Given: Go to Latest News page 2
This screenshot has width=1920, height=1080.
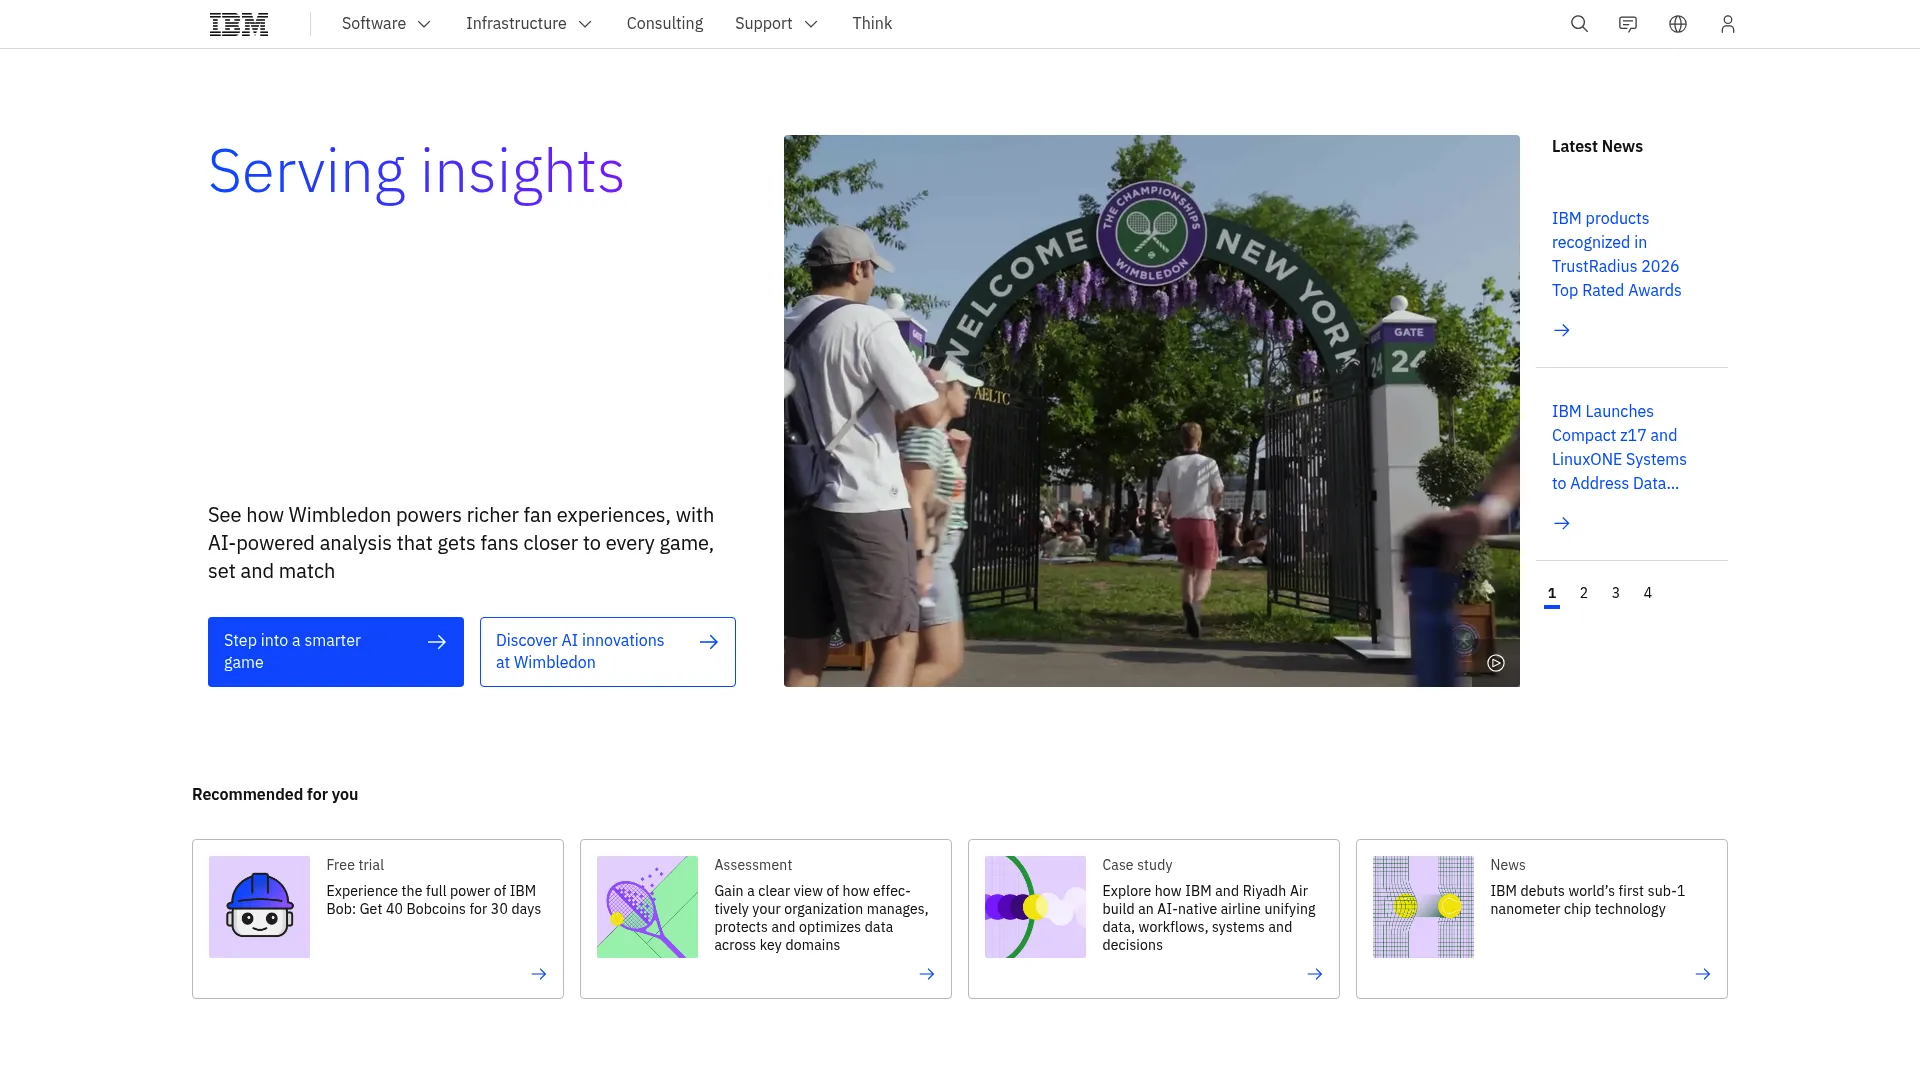Looking at the screenshot, I should coord(1584,594).
